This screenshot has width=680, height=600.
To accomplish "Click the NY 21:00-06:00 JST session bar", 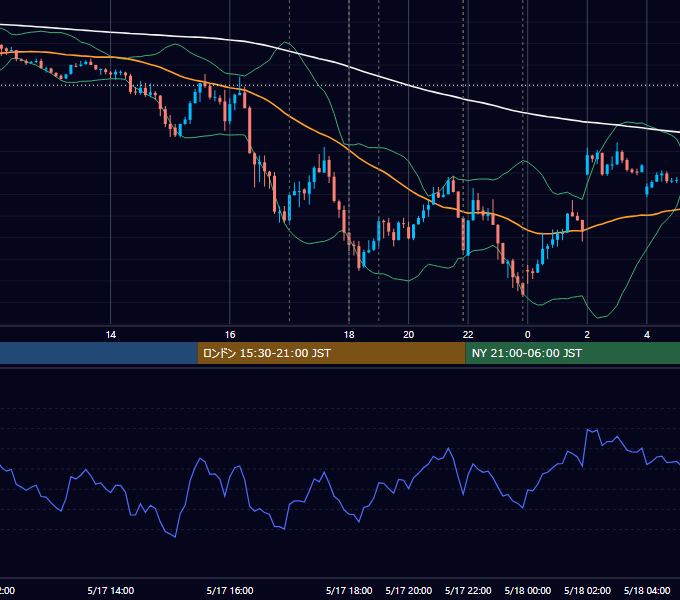I will [572, 353].
